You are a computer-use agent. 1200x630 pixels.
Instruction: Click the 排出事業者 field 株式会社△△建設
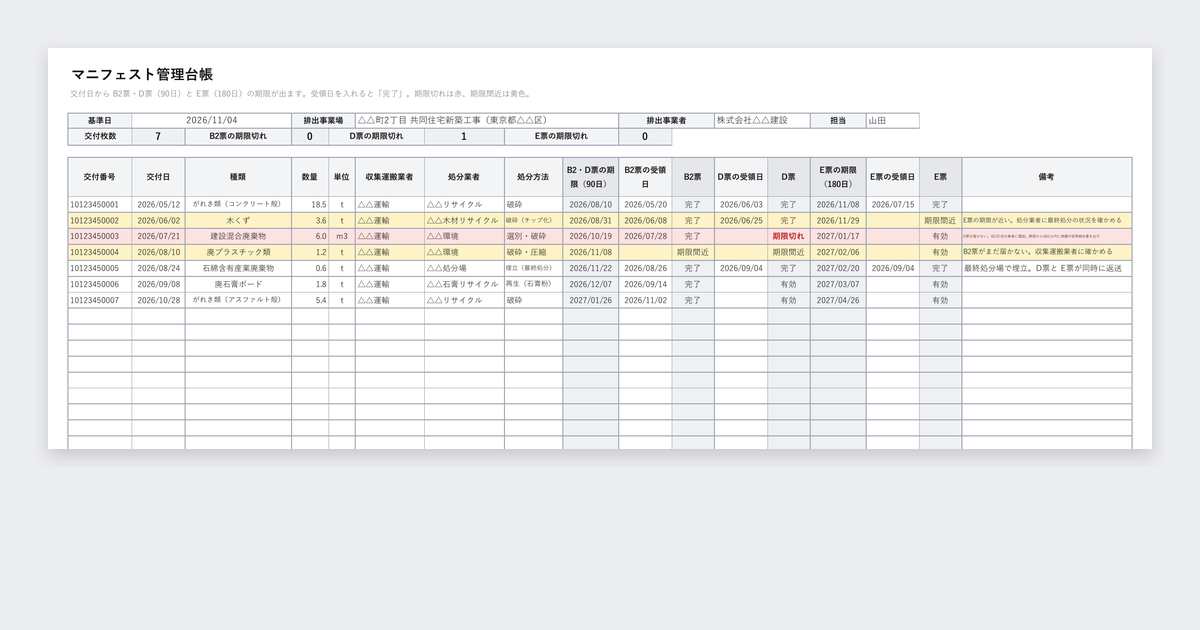762,121
